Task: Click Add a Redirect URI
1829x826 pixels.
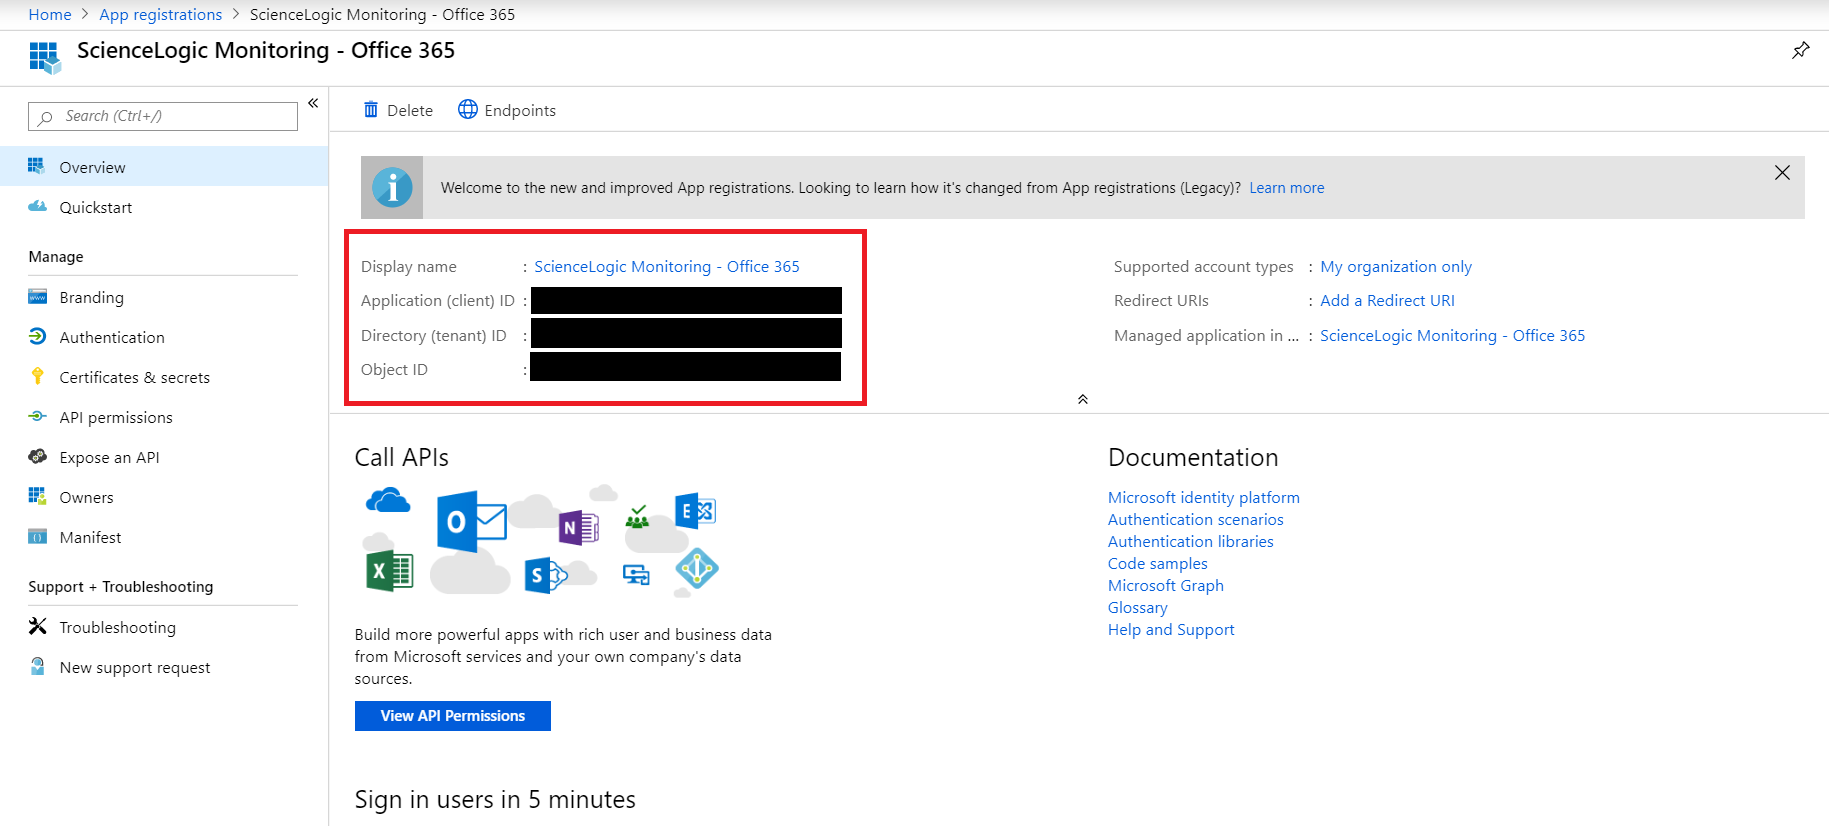Action: pos(1387,301)
